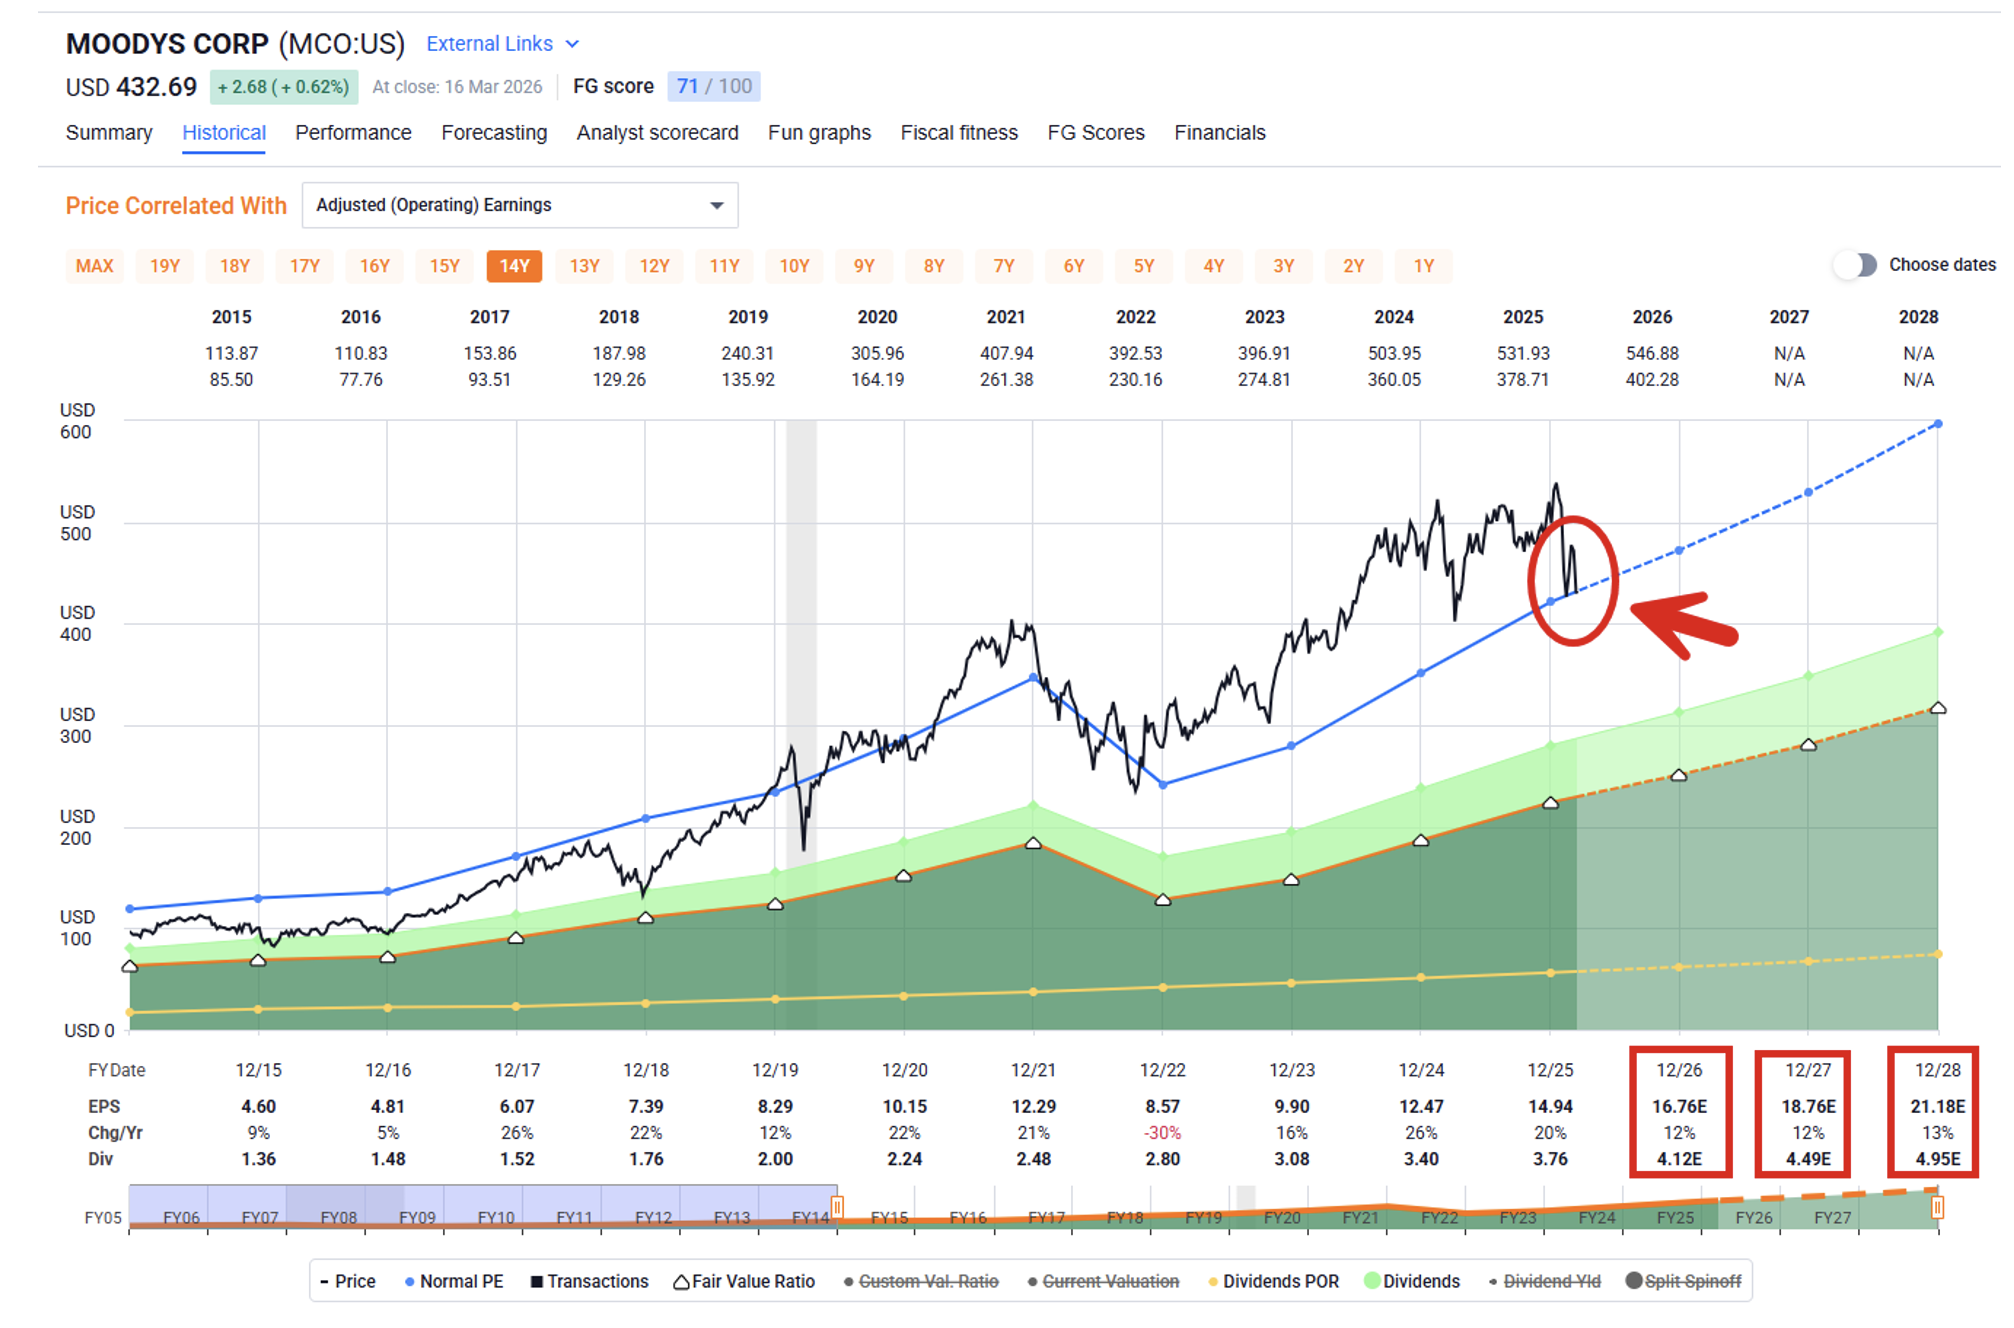The width and height of the screenshot is (2014, 1328).
Task: Open the Adjusted (Operating) Earnings dropdown
Action: tap(519, 205)
